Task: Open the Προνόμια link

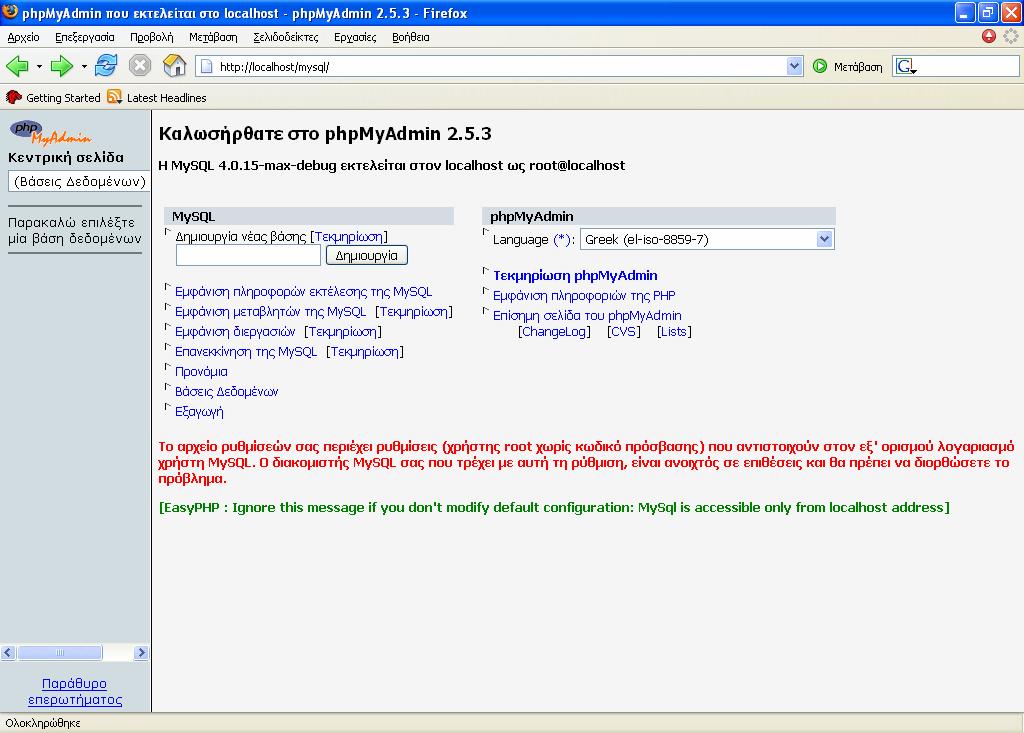Action: pyautogui.click(x=201, y=372)
